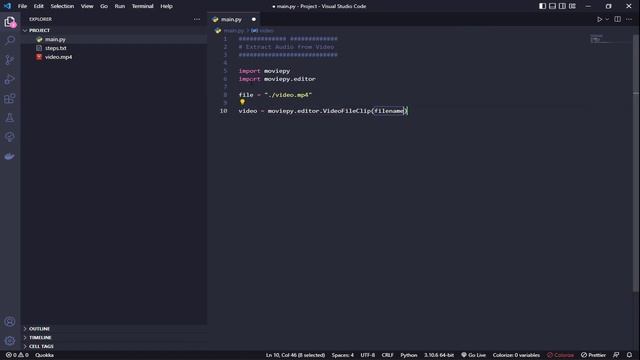640x360 pixels.
Task: Open the GitHub/remote circular icon in activity bar
Action: click(x=10, y=137)
